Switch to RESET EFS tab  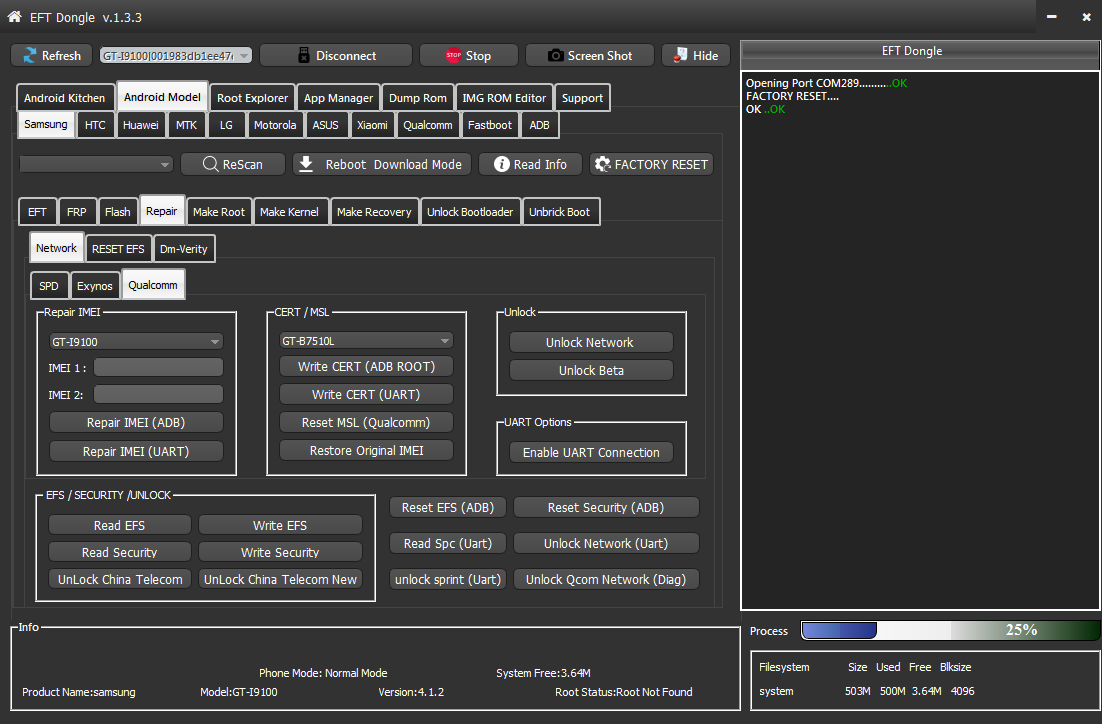coord(118,249)
